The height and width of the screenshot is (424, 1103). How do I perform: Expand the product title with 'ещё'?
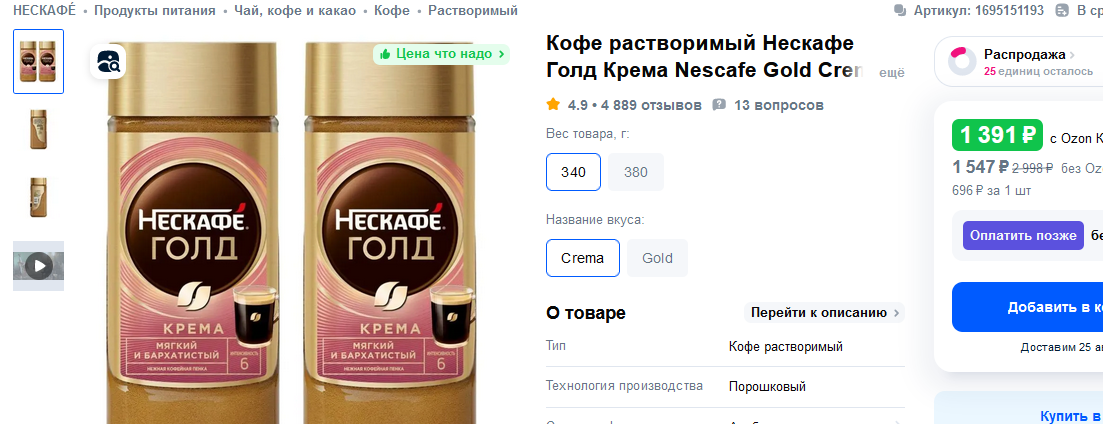891,72
